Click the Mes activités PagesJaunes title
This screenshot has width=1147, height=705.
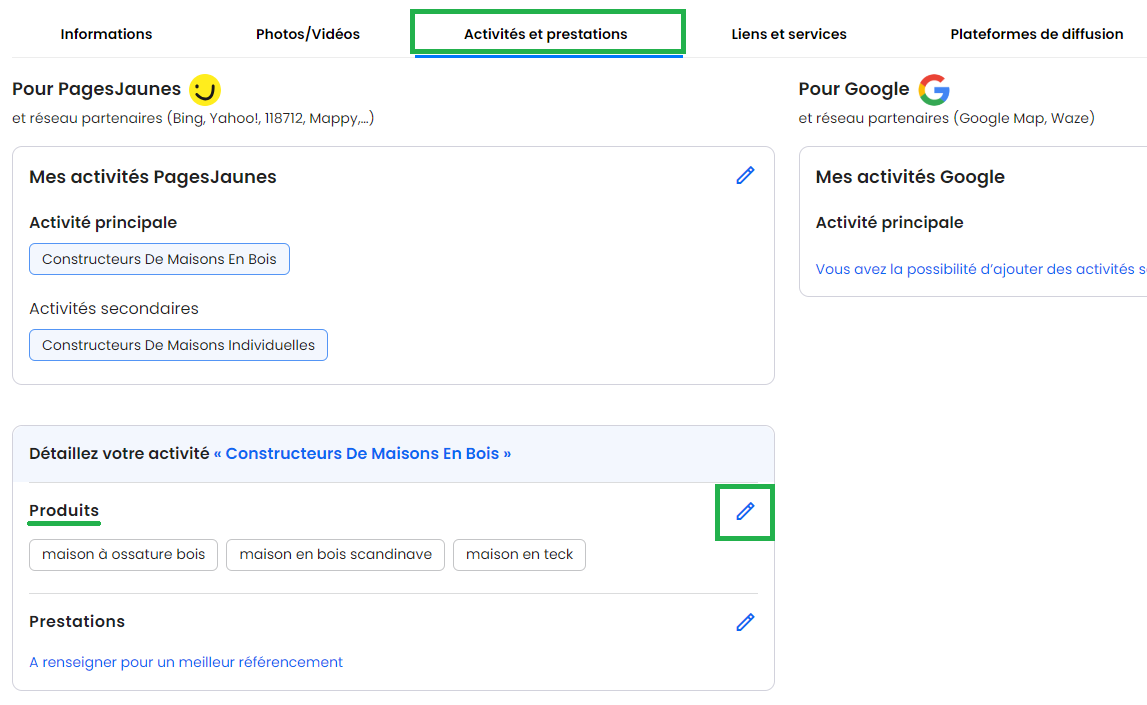point(153,177)
